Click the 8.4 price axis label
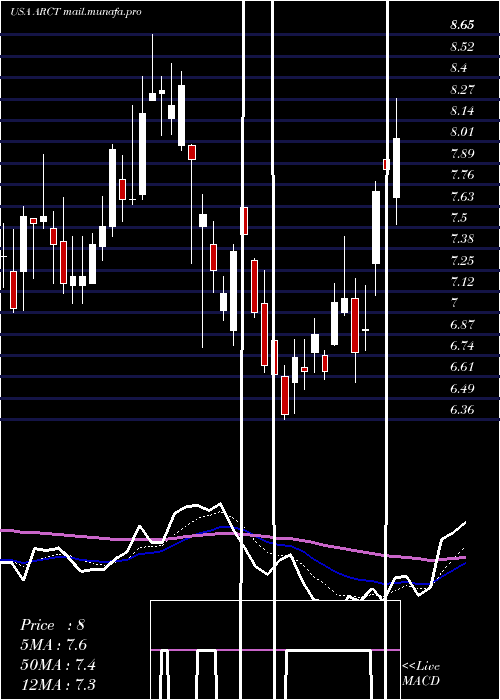Screen dimensions: 500x700 pos(459,68)
